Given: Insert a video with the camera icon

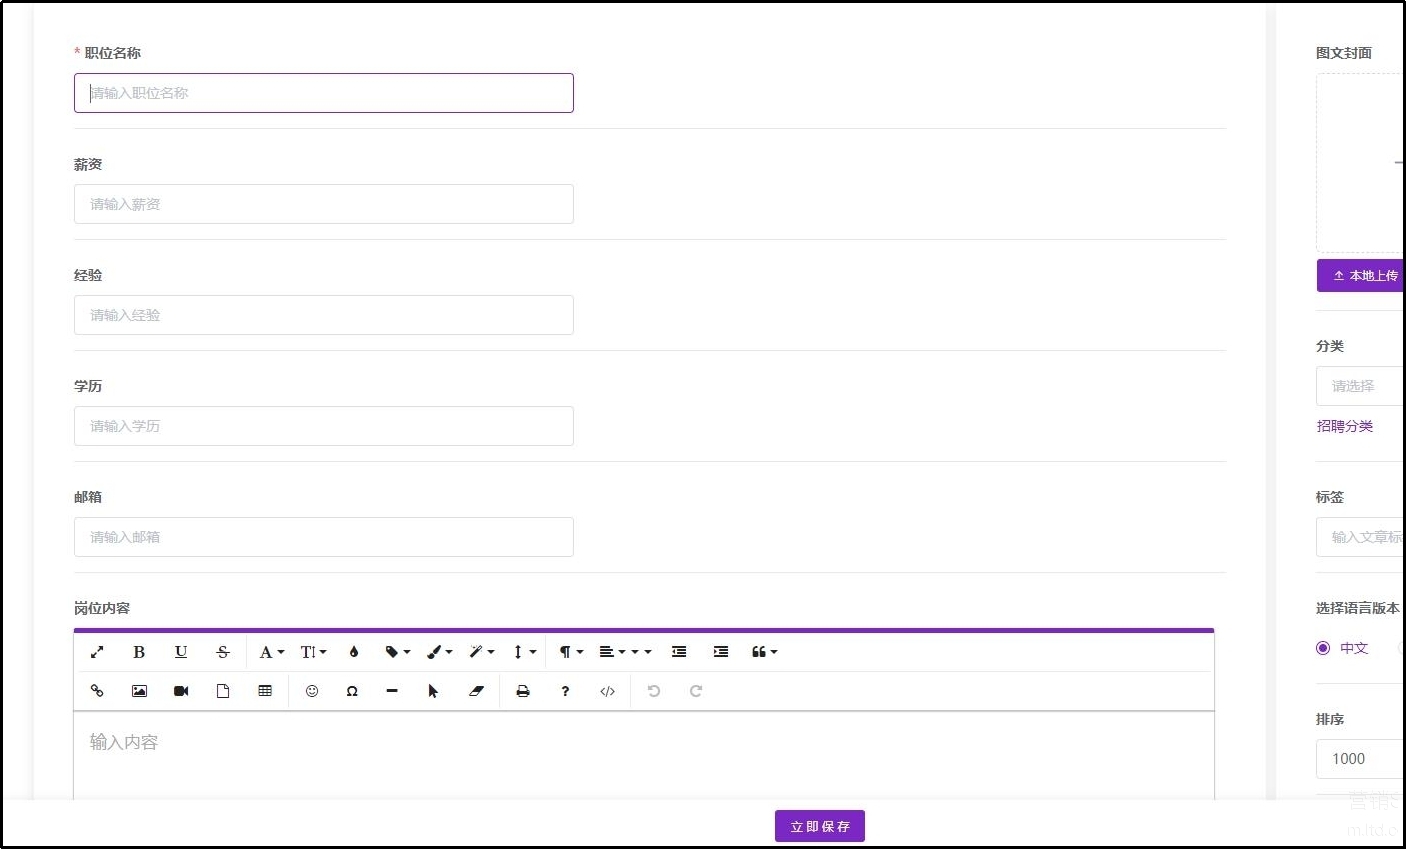Looking at the screenshot, I should [x=181, y=691].
